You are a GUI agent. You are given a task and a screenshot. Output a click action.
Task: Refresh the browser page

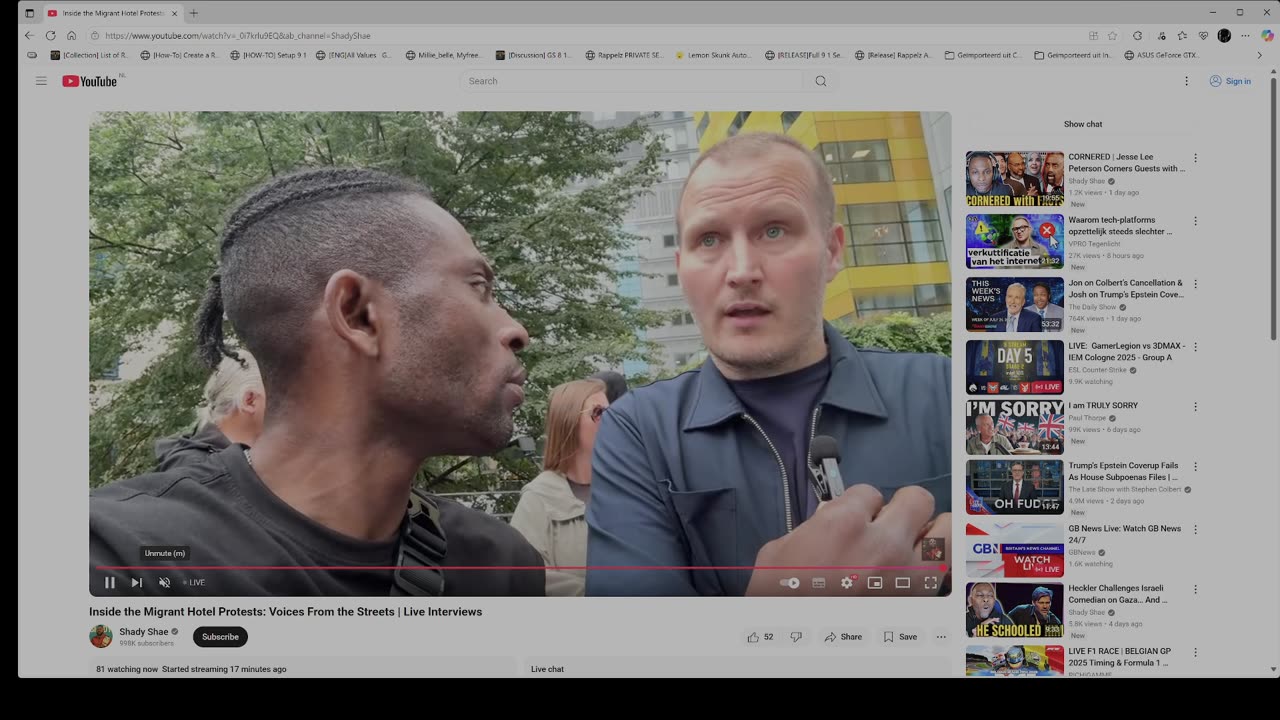point(50,36)
